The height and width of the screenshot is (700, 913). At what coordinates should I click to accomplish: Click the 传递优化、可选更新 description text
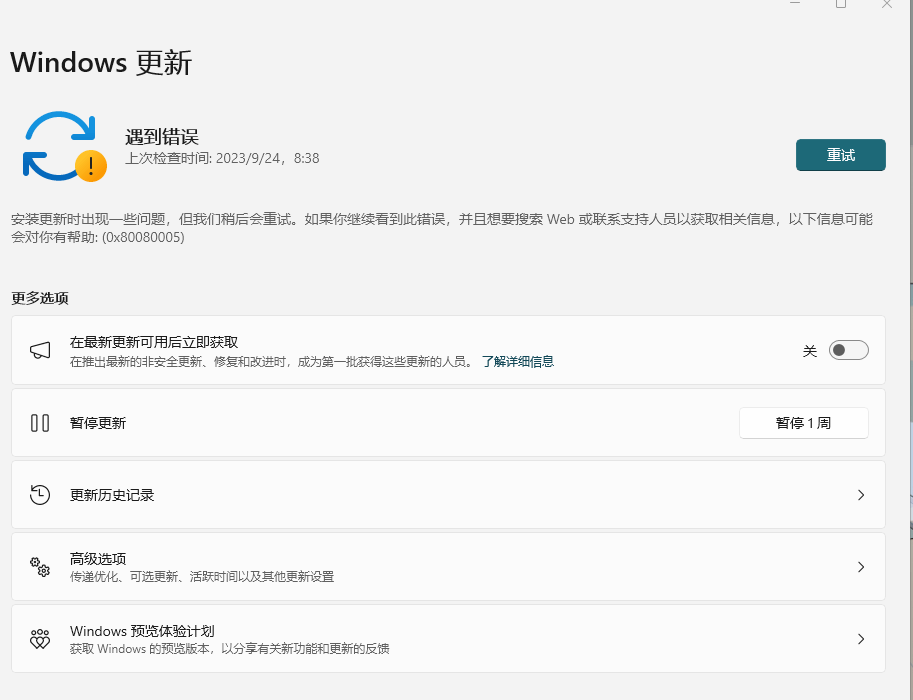pyautogui.click(x=202, y=577)
